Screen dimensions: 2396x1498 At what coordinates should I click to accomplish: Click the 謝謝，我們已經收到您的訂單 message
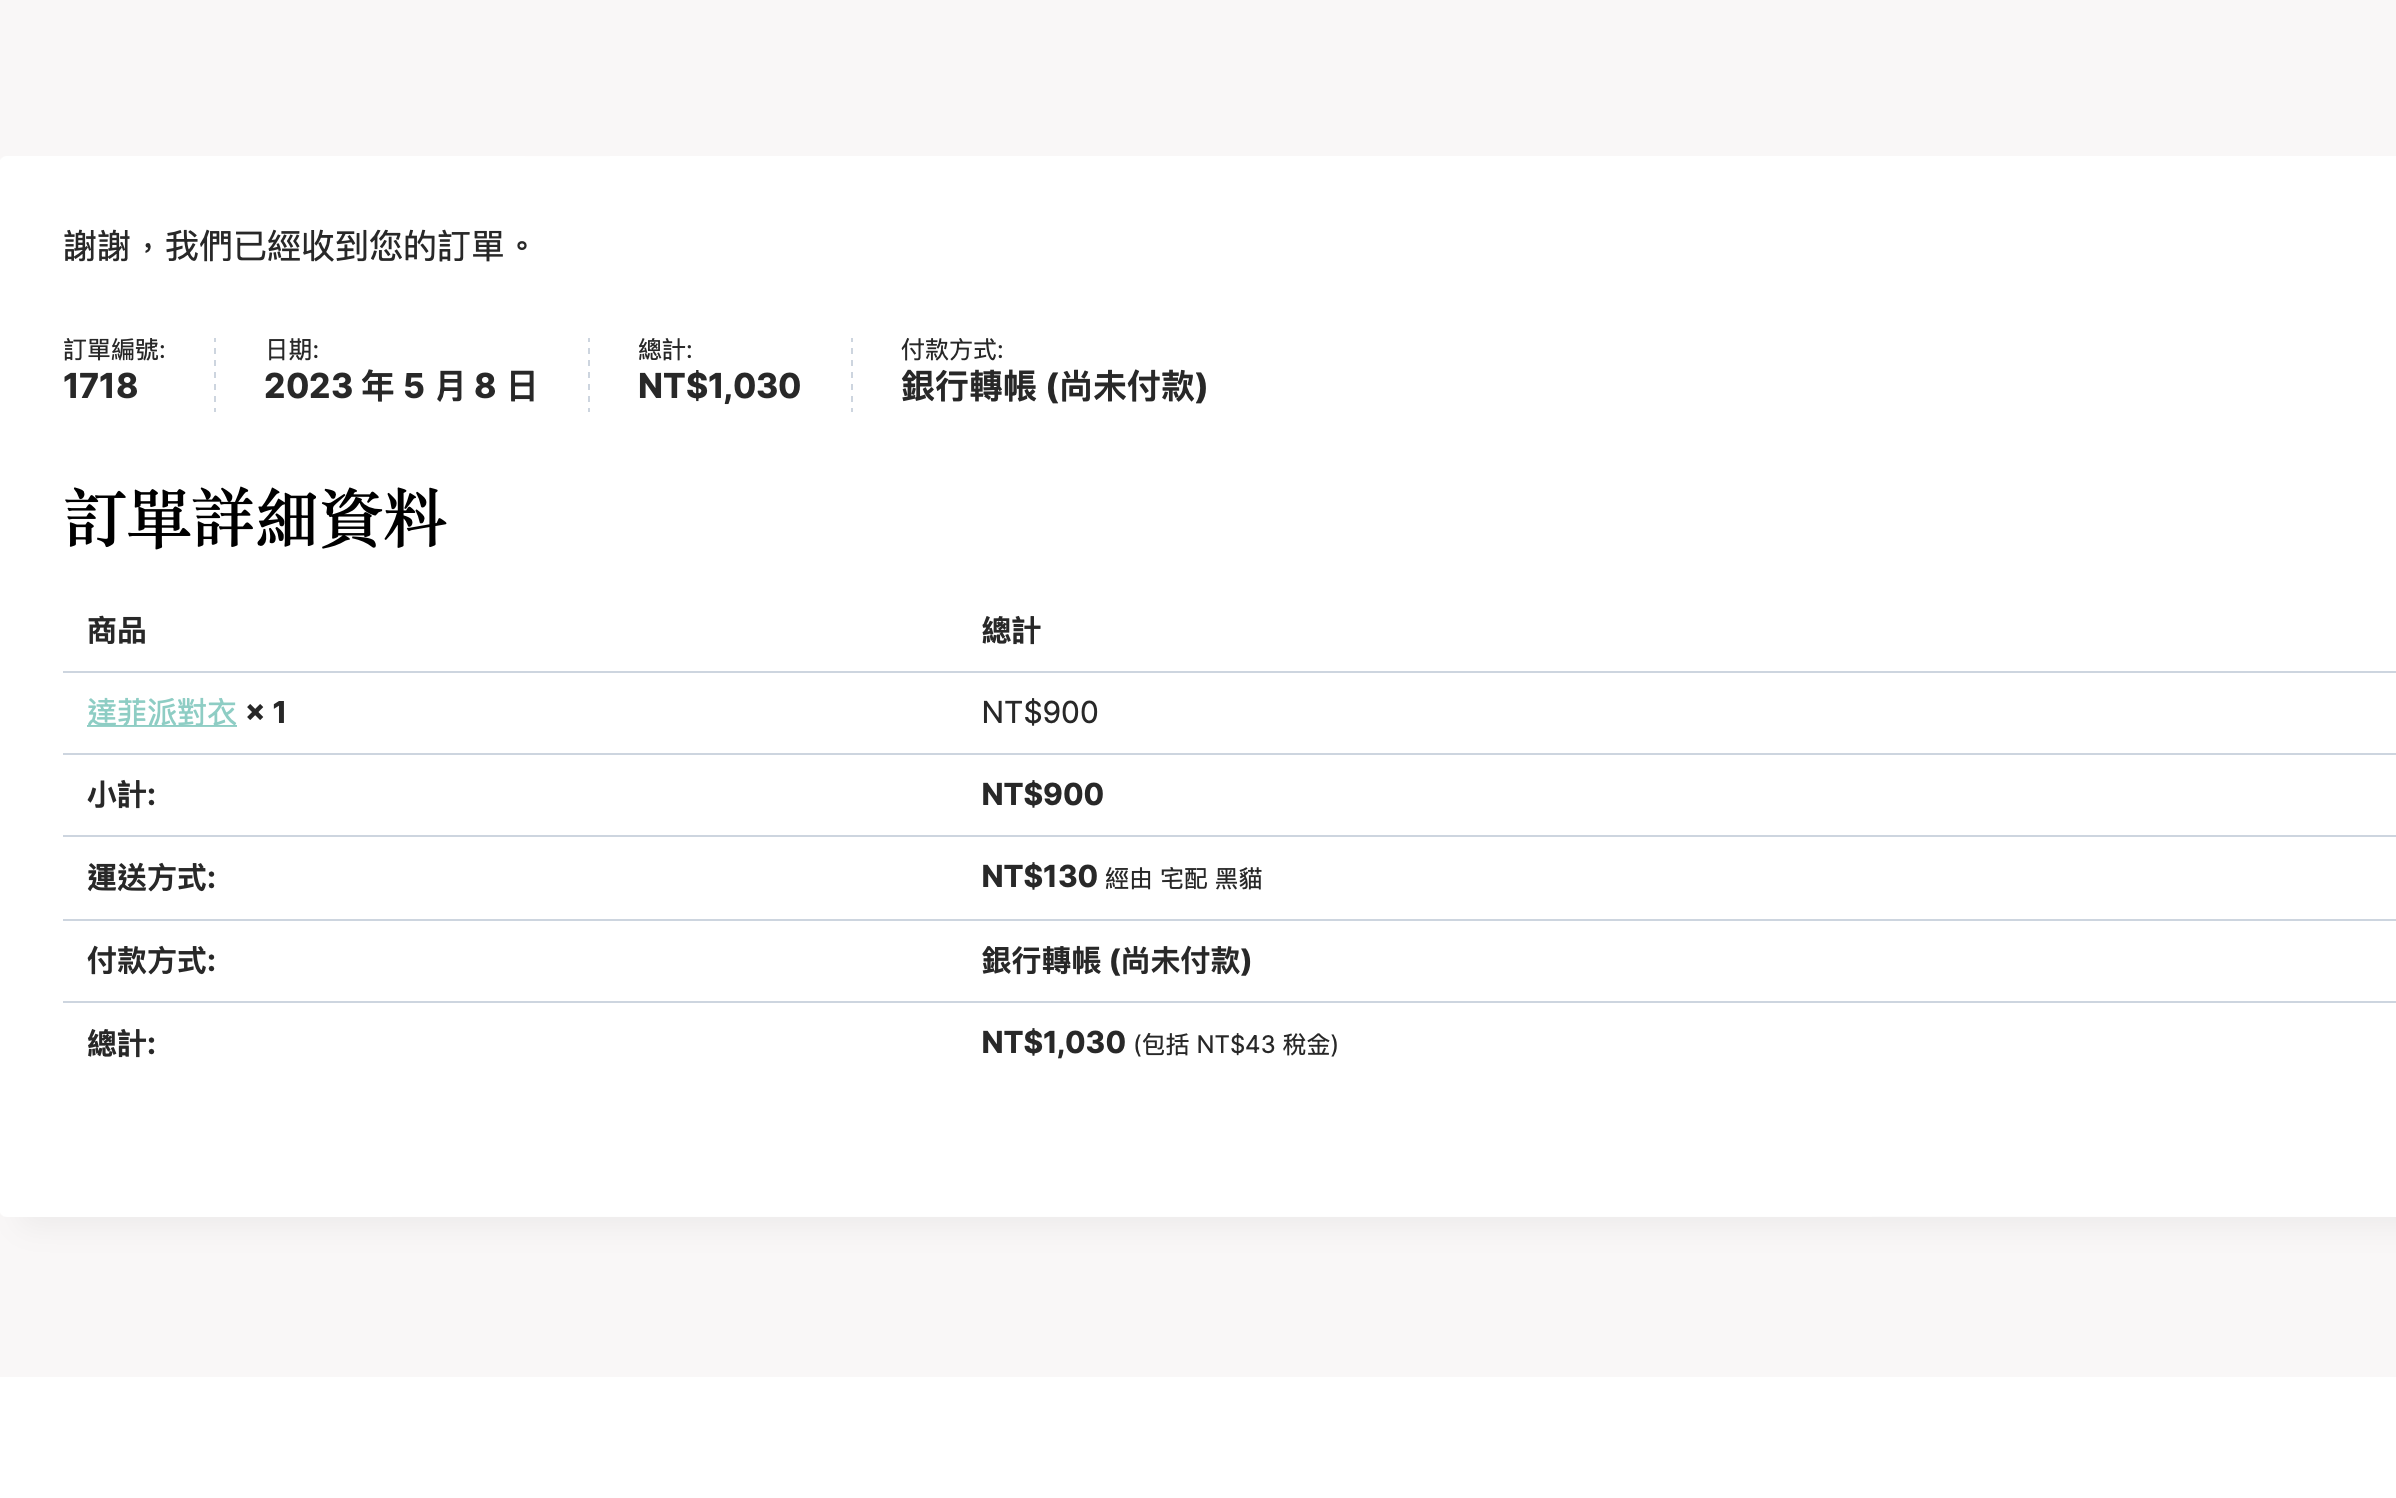click(297, 246)
